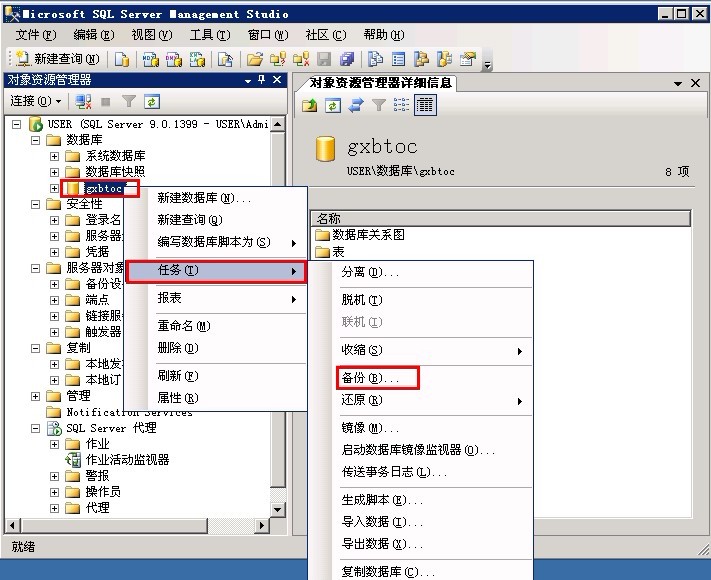
Task: Click the save disk toolbar icon
Action: [324, 59]
